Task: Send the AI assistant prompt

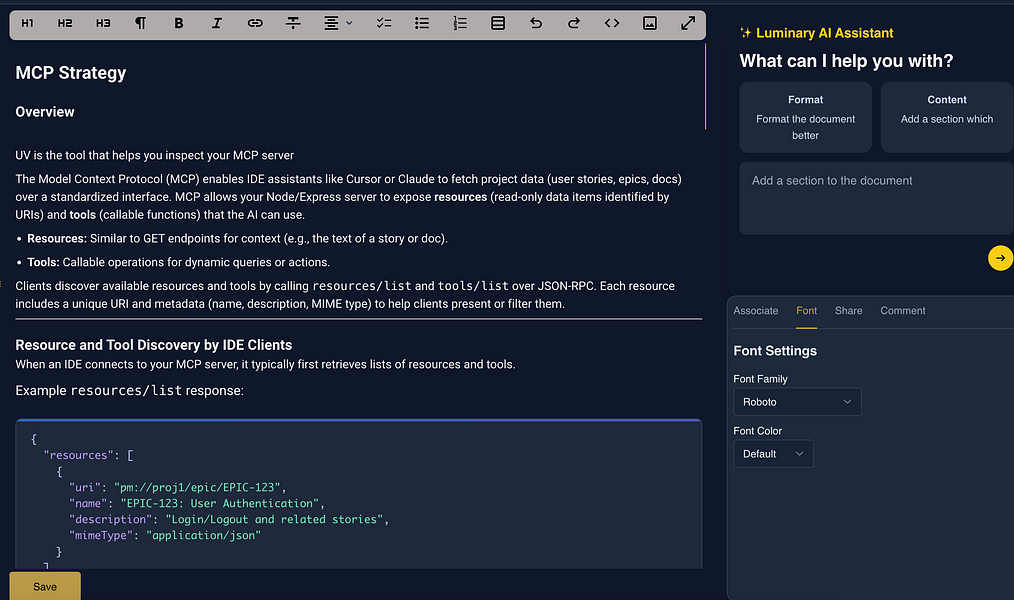Action: click(1000, 258)
